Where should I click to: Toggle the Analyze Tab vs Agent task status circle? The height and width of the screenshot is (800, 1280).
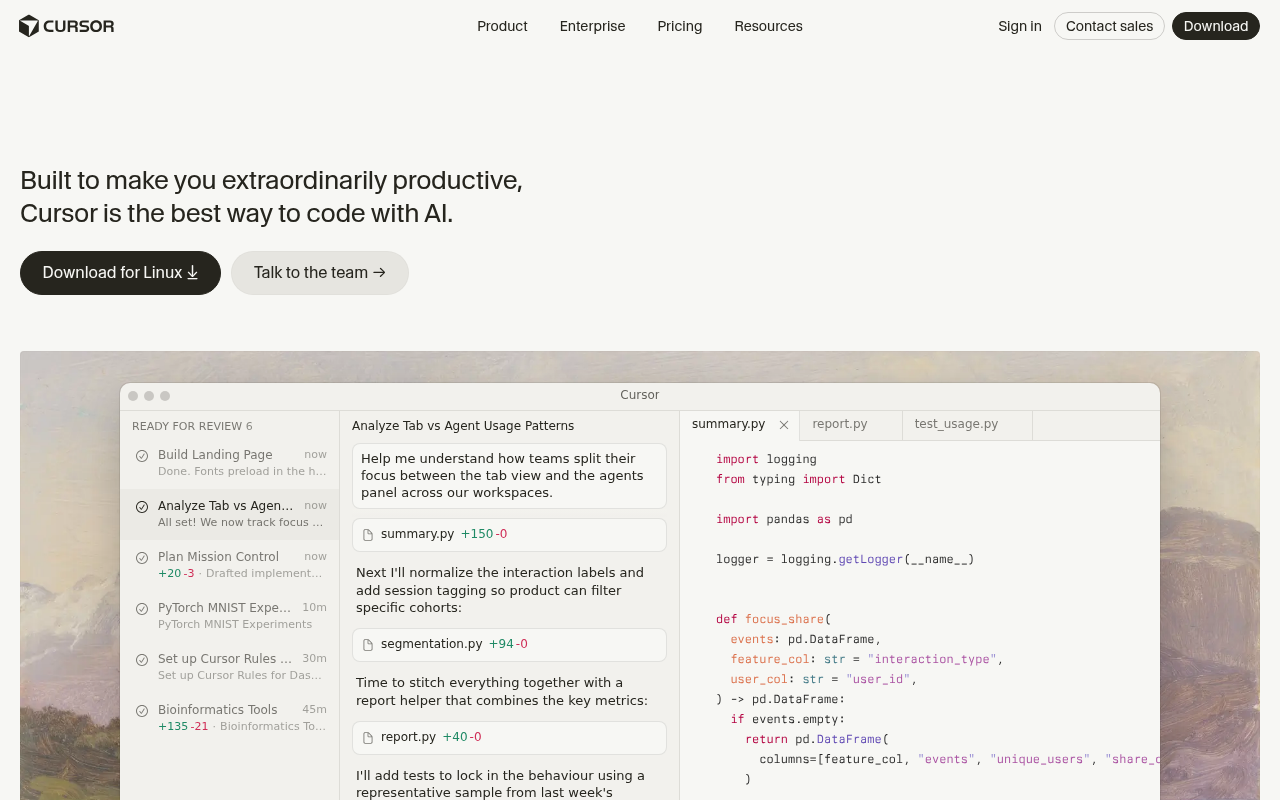(141, 507)
